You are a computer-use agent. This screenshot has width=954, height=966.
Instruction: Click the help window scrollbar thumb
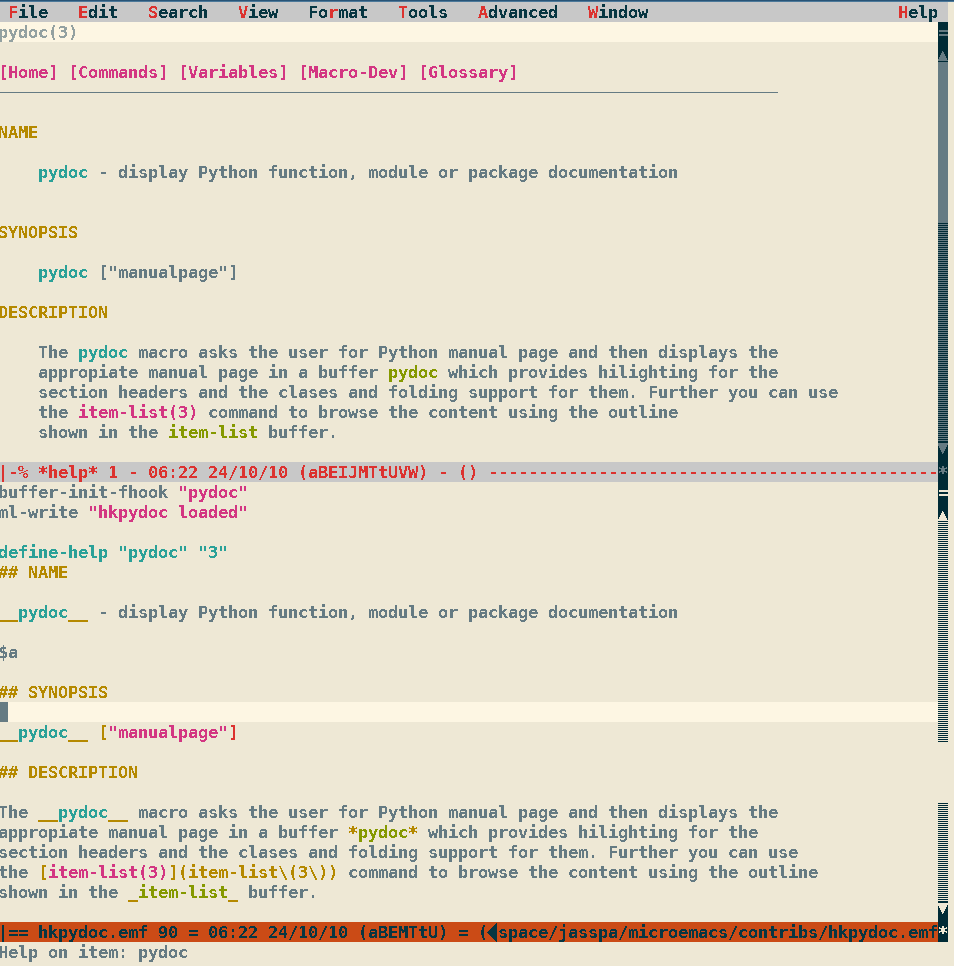pos(943,142)
